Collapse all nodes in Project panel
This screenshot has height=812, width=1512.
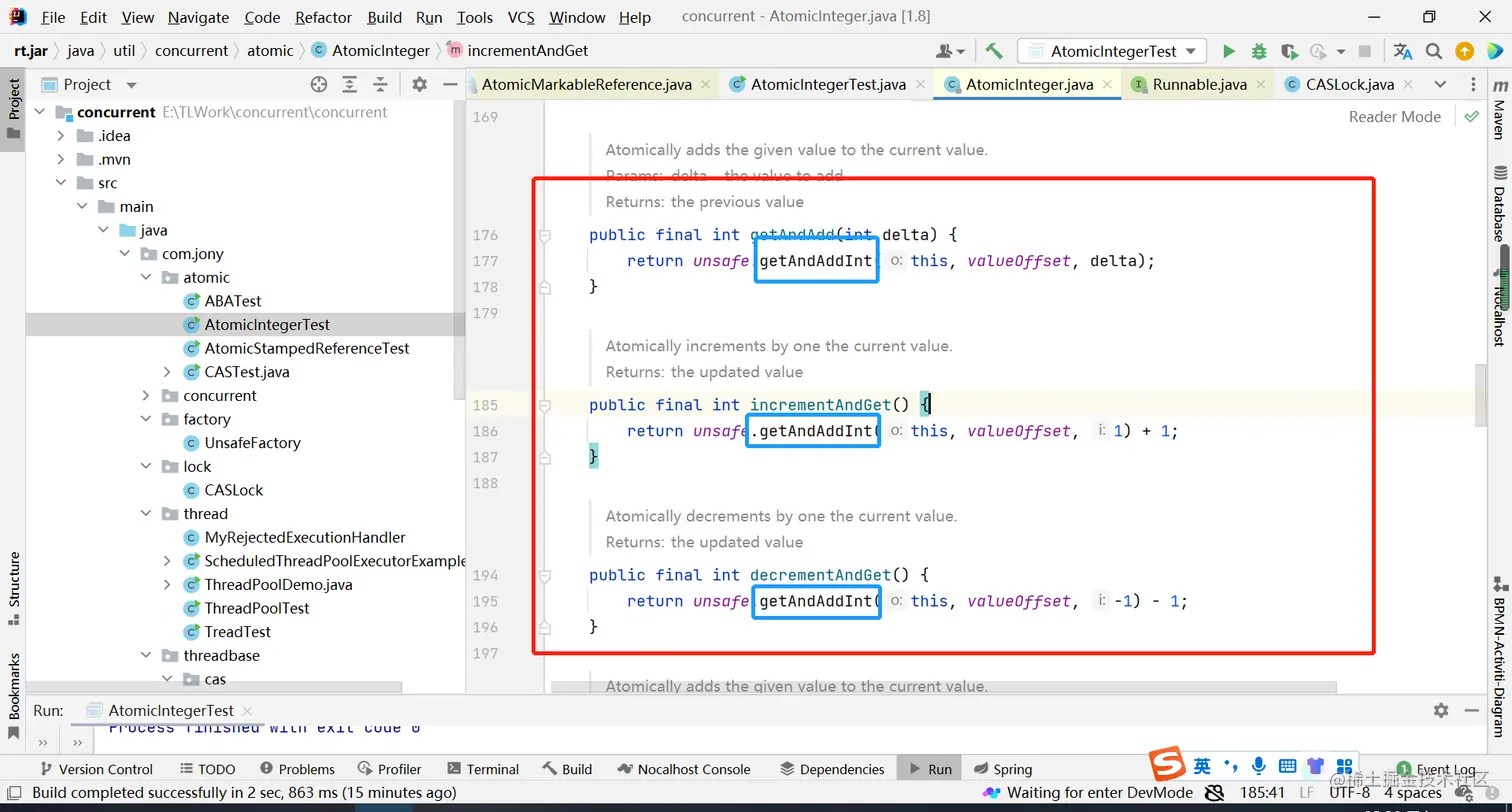point(380,84)
